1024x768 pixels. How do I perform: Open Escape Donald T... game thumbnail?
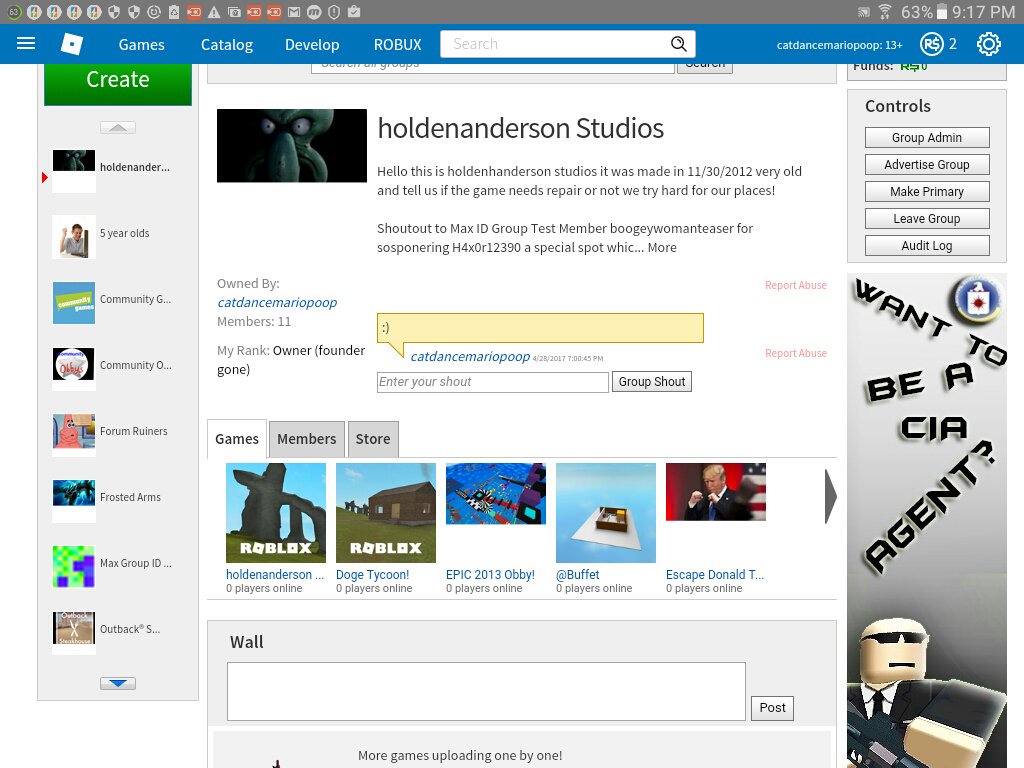click(716, 492)
